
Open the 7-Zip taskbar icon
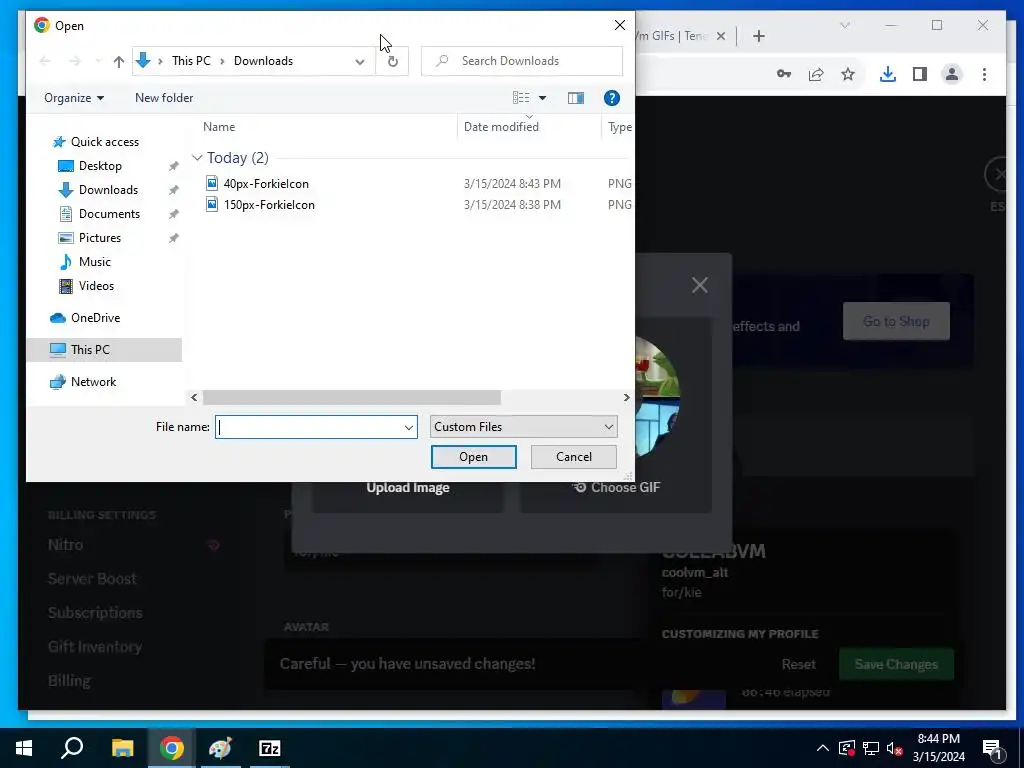coord(269,748)
